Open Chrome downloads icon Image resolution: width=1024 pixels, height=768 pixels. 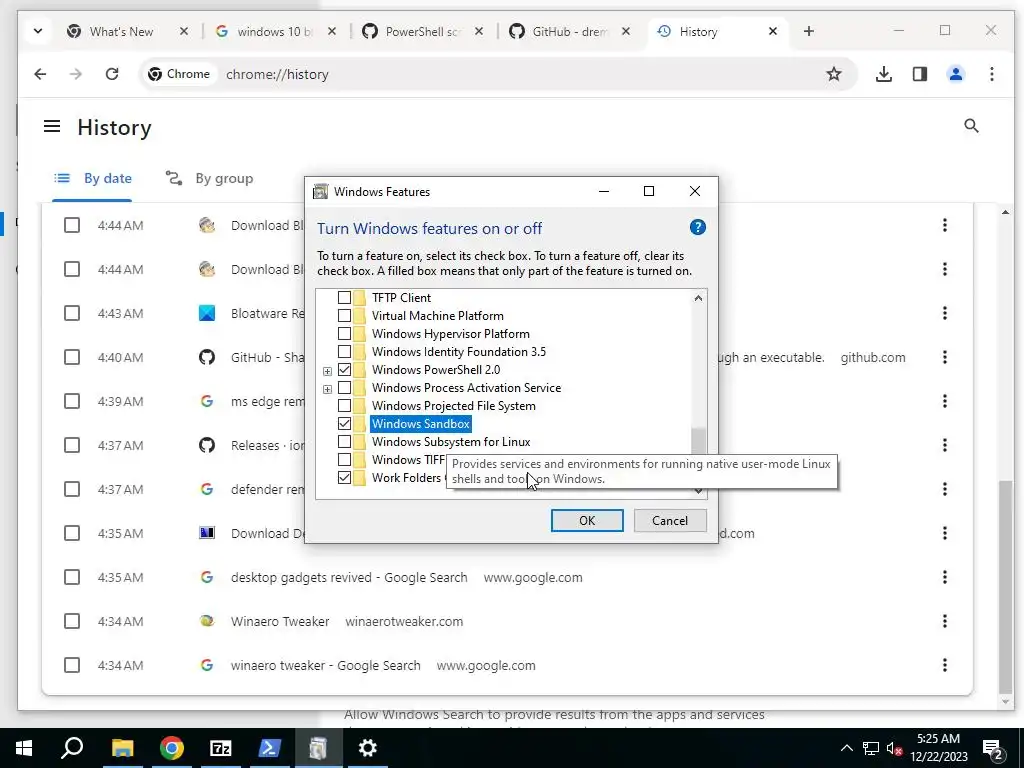point(884,74)
